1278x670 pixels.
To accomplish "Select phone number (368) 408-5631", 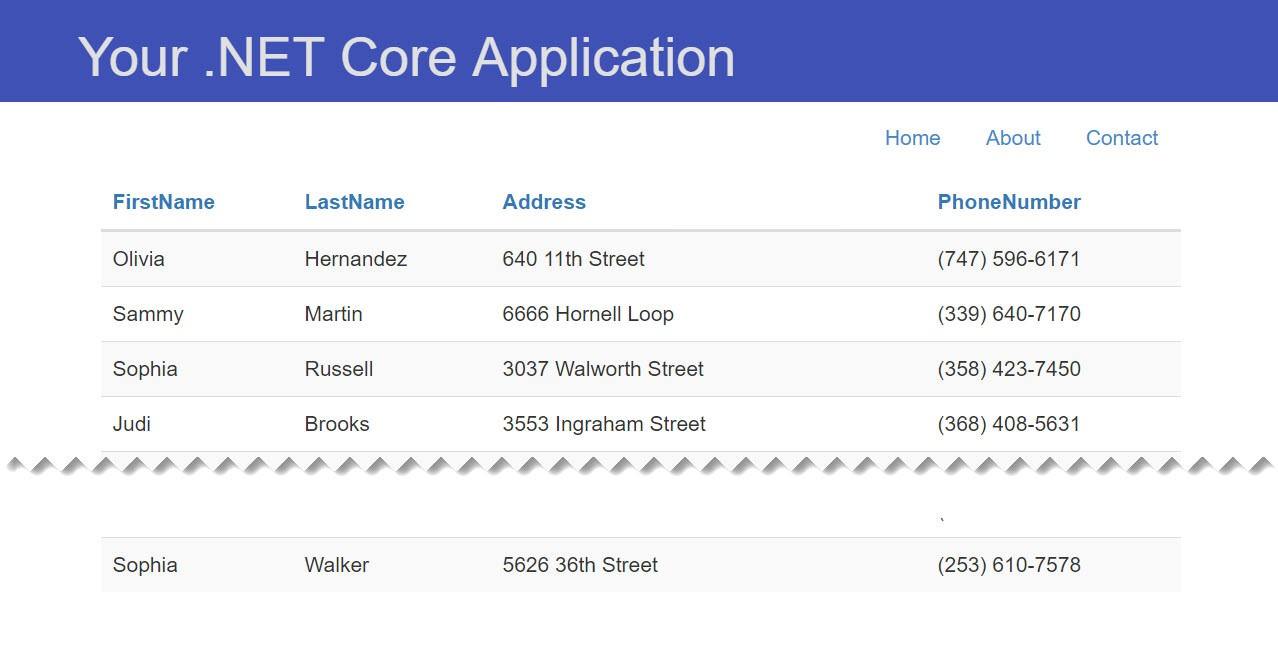I will click(x=1009, y=424).
